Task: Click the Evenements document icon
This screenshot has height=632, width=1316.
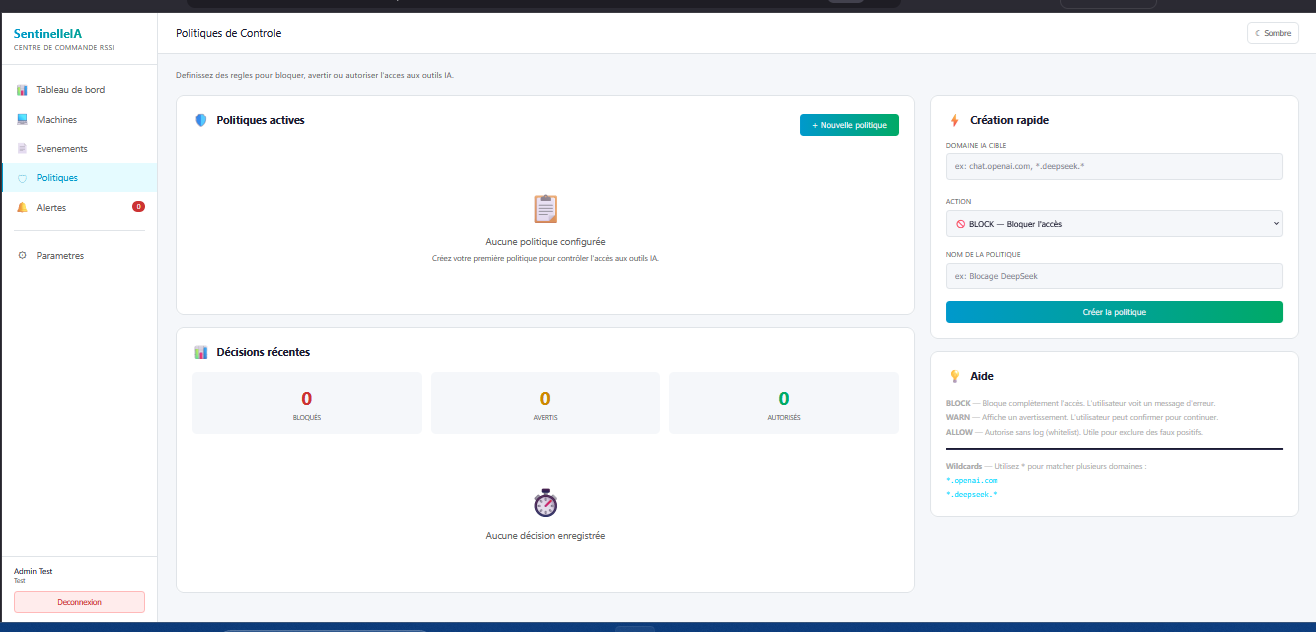Action: [x=22, y=149]
